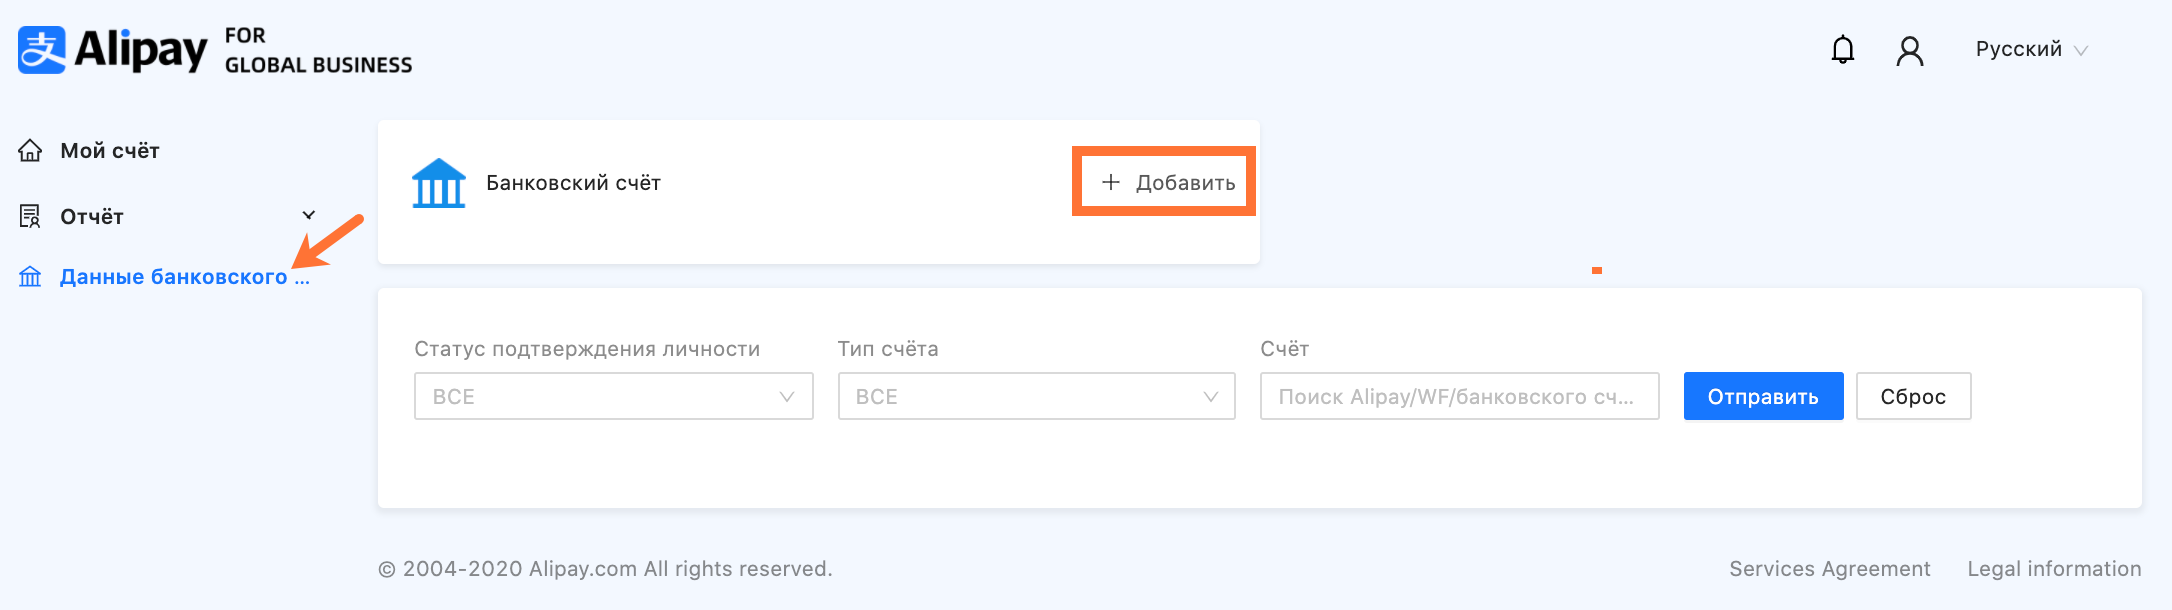The height and width of the screenshot is (610, 2172).
Task: Open Статус подтверждения личности dropdown
Action: click(x=614, y=396)
